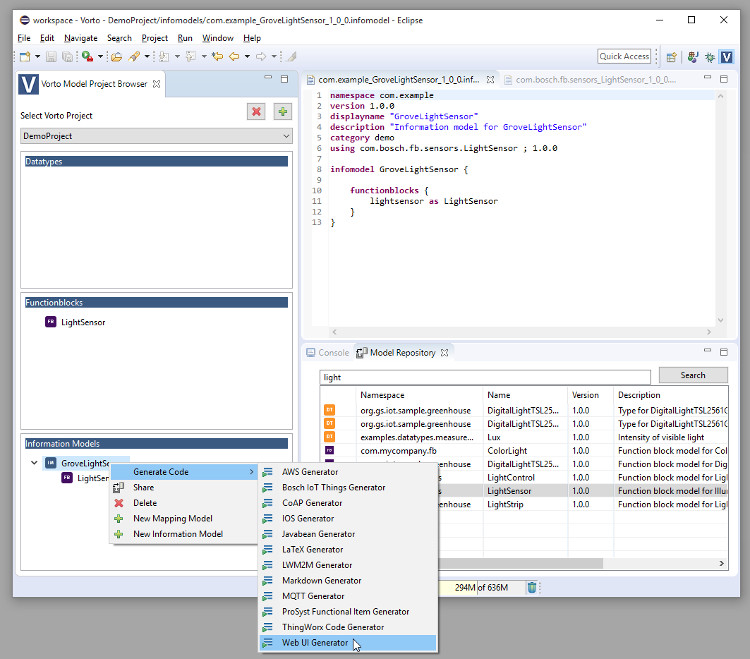The height and width of the screenshot is (659, 750).
Task: Click the Back navigation arrow icon
Action: 234,57
